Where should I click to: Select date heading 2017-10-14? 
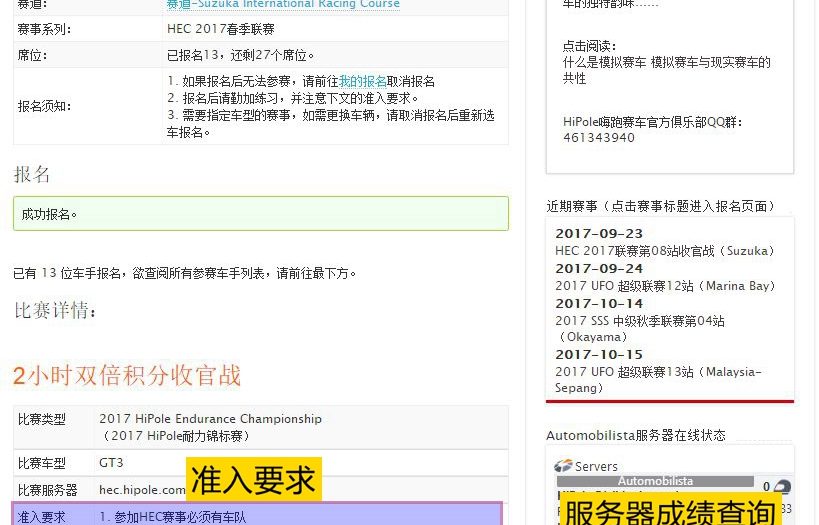coord(599,304)
